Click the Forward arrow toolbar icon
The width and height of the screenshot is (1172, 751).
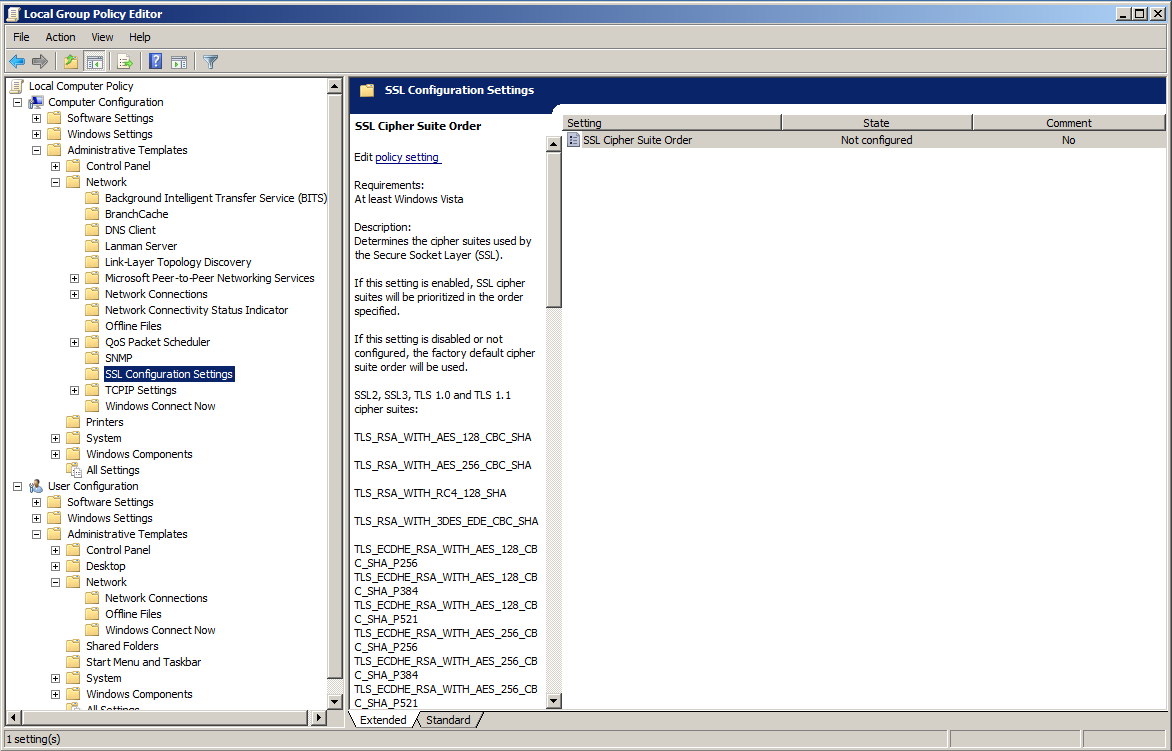click(40, 61)
